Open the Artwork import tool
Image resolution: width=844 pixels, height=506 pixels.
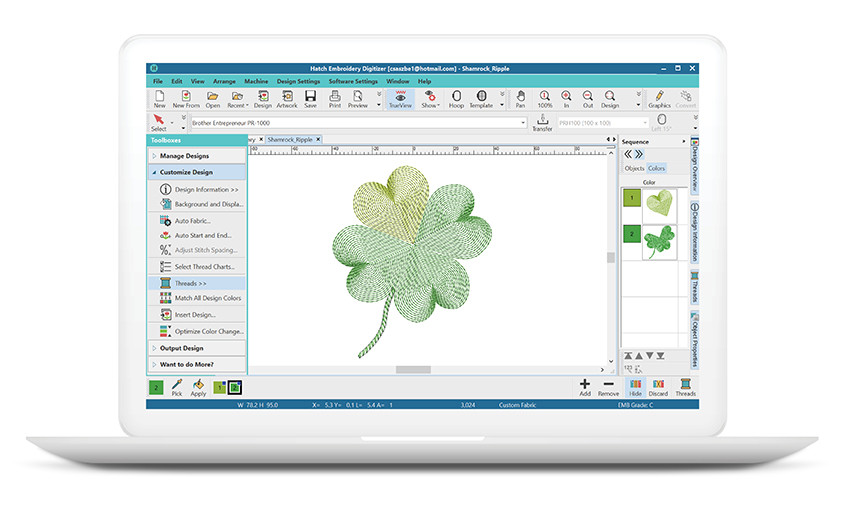[x=287, y=99]
